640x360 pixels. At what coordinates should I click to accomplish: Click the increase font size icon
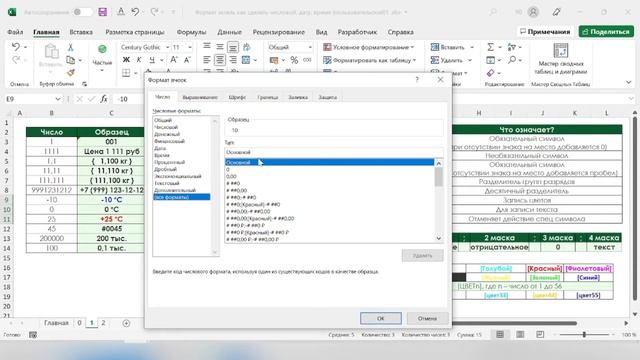tap(173, 60)
